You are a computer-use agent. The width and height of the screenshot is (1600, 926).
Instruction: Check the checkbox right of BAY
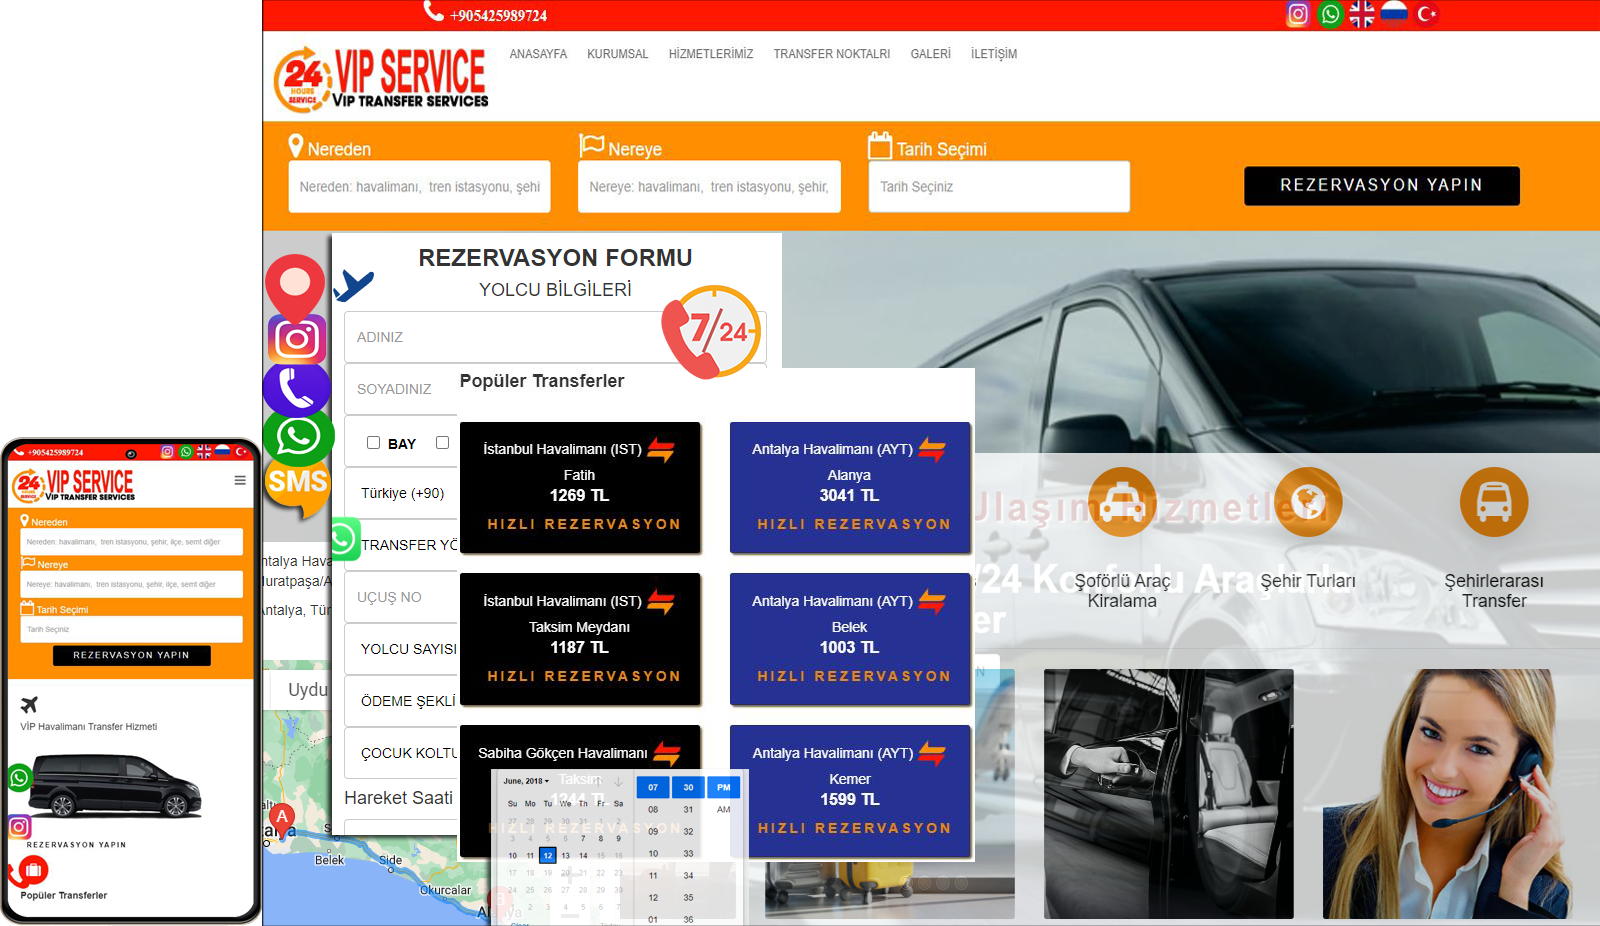click(442, 443)
